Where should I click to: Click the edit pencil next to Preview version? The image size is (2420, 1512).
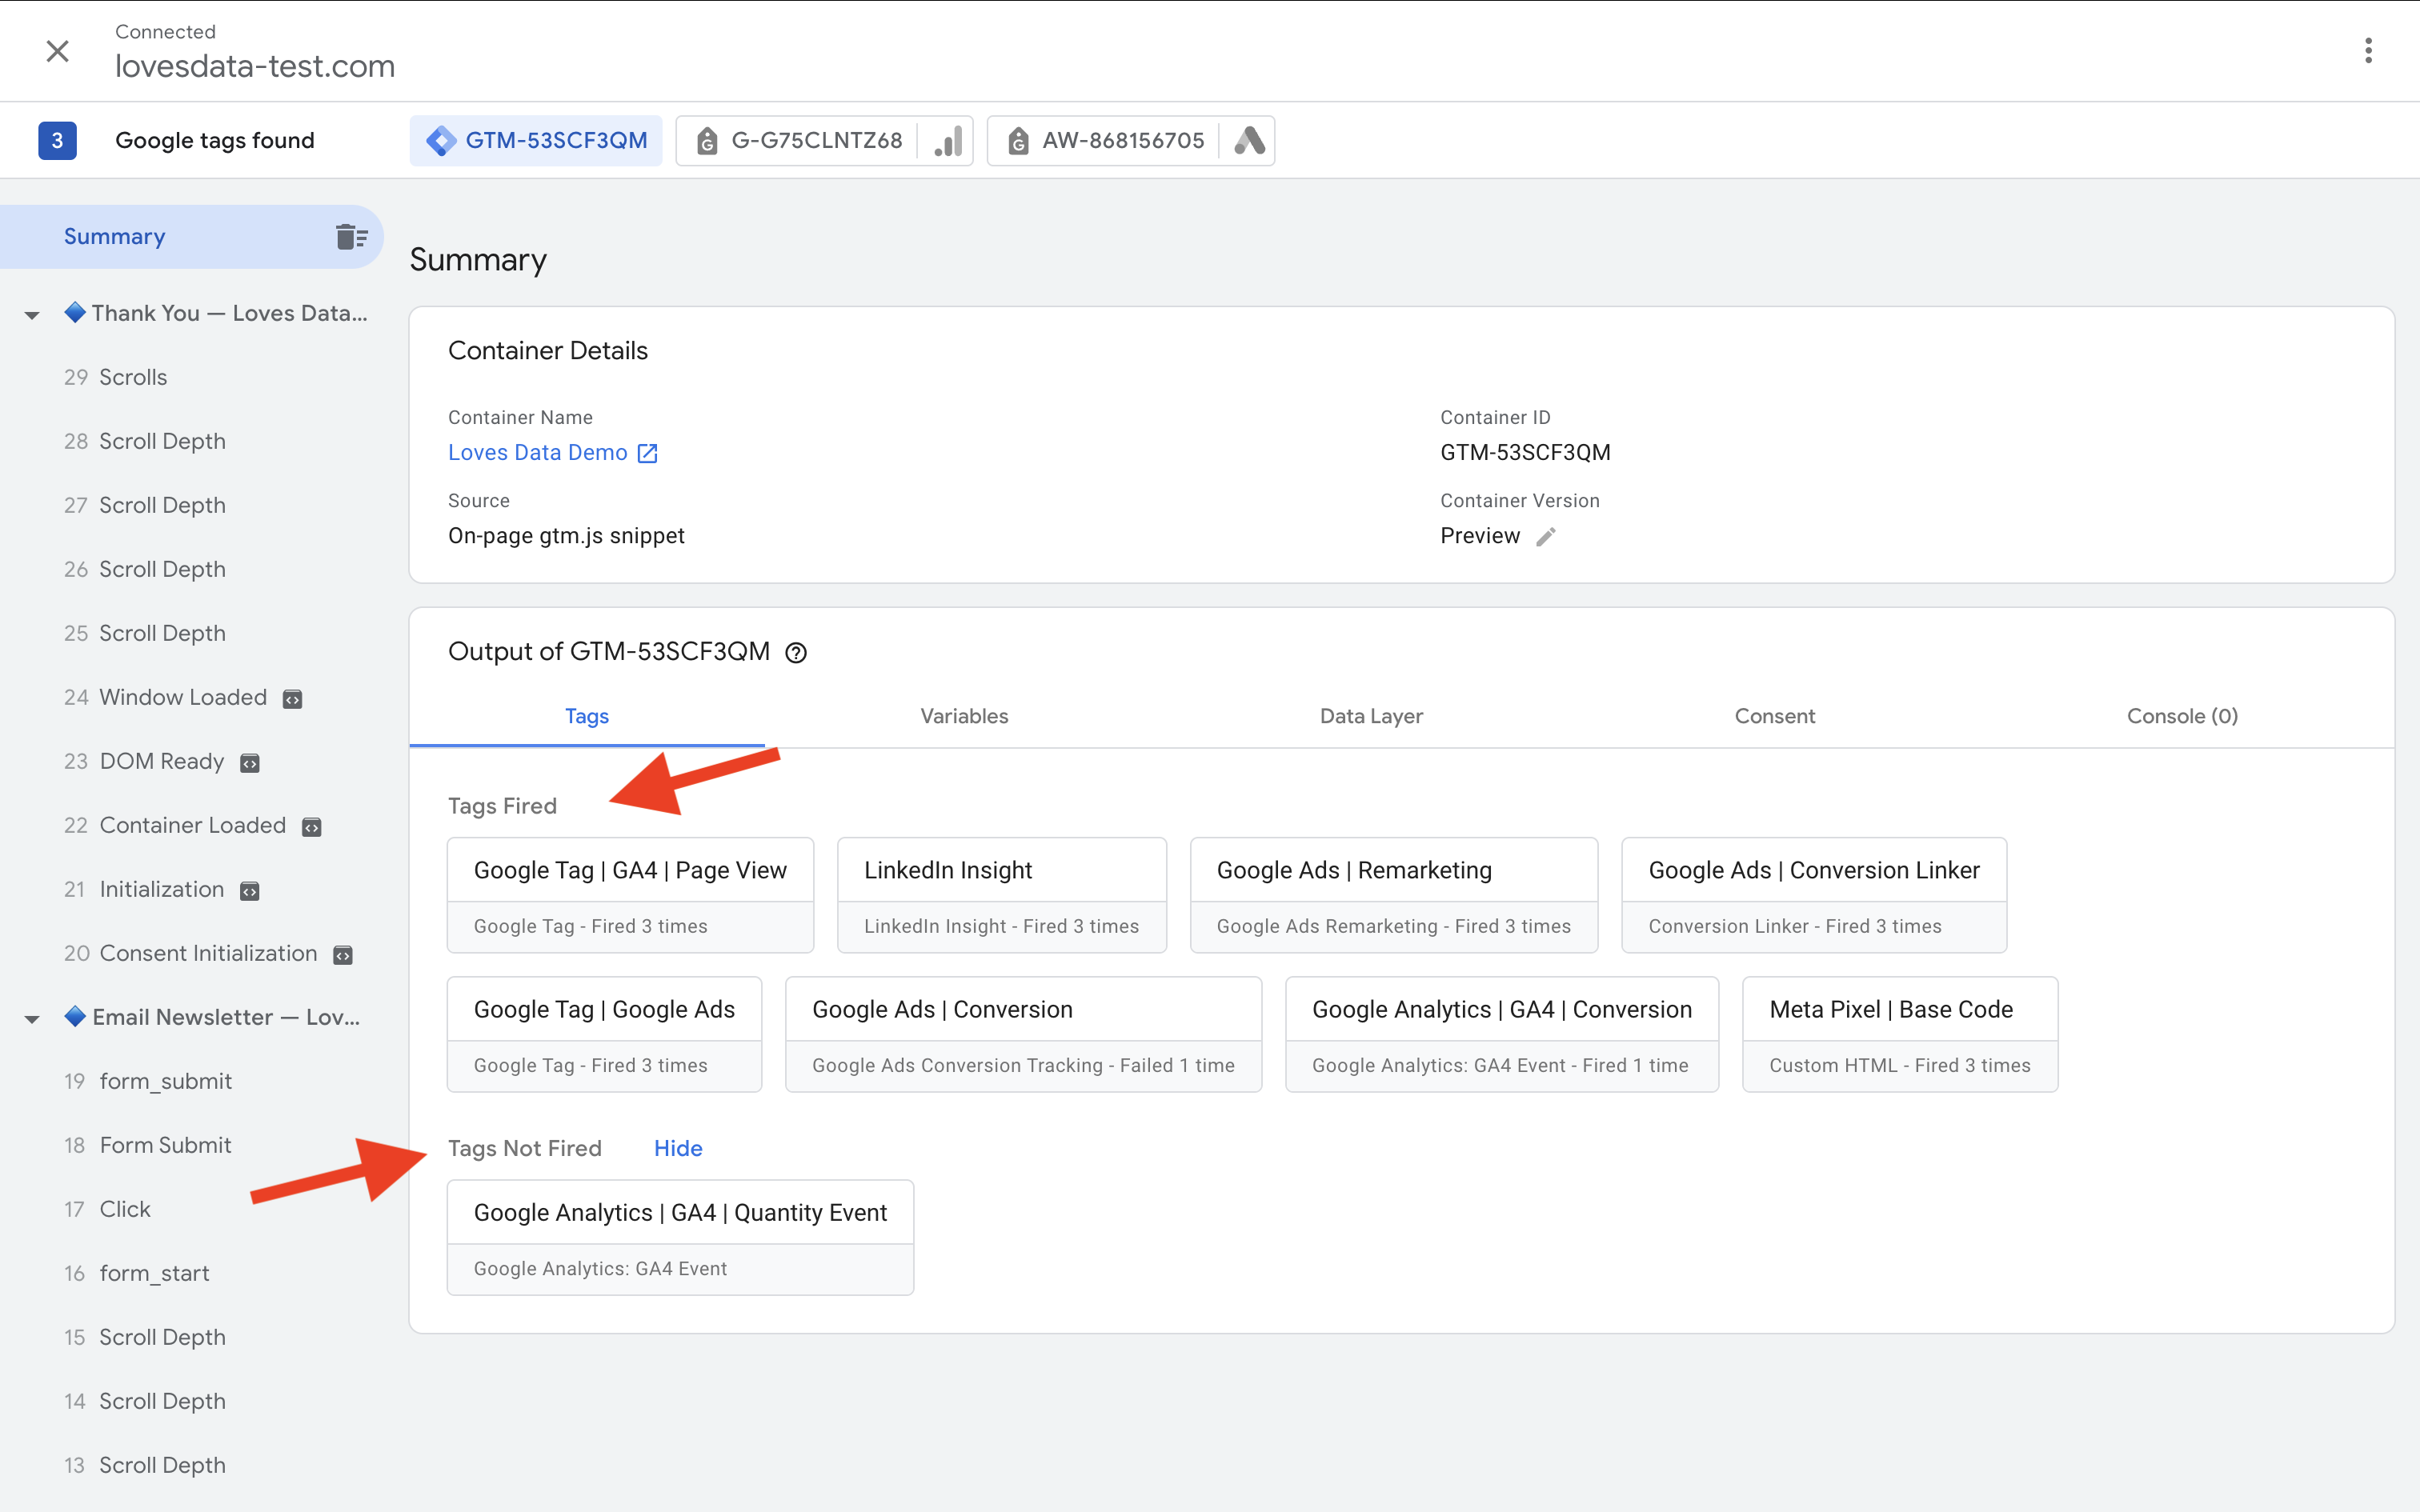click(x=1546, y=537)
